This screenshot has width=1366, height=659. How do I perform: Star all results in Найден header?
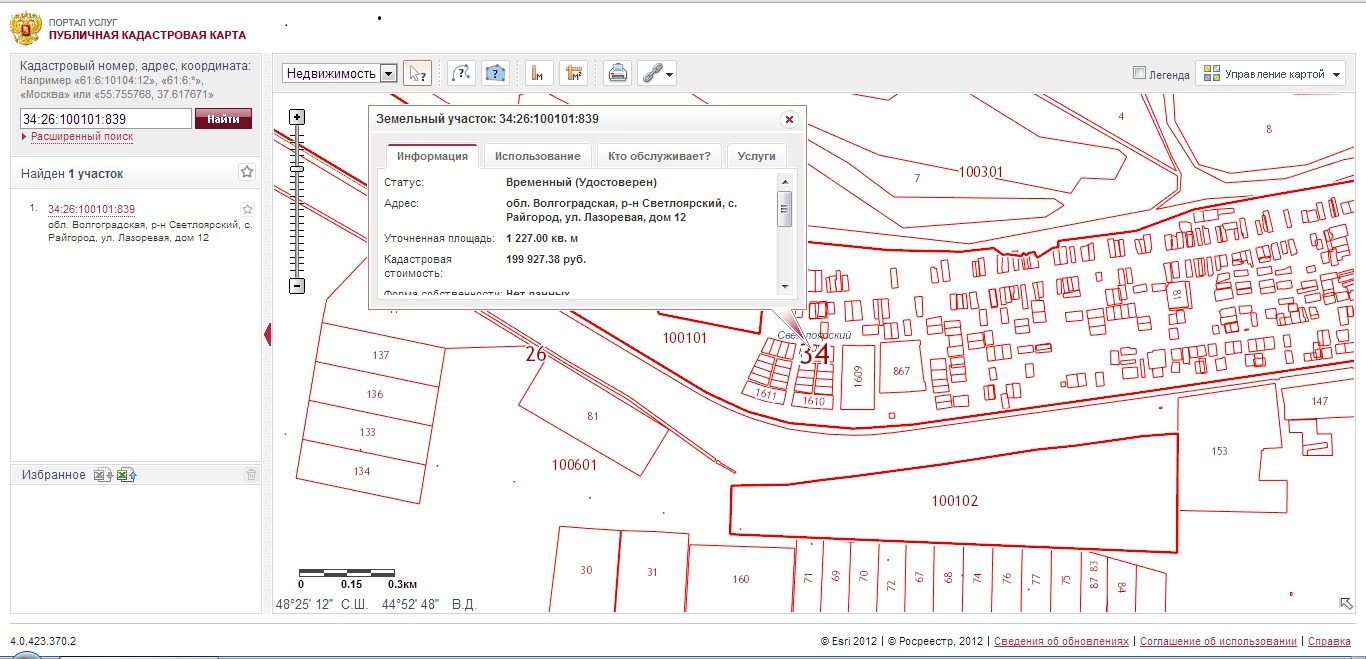[247, 172]
